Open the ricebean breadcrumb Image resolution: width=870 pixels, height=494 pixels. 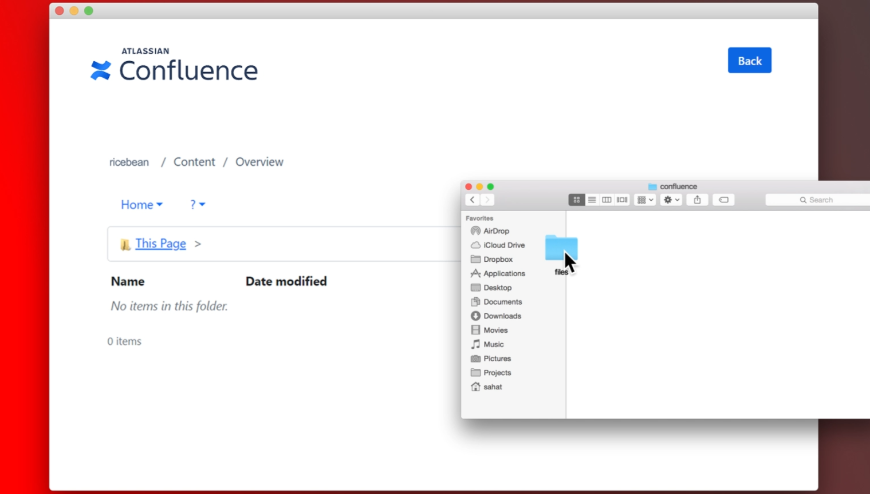coord(129,162)
